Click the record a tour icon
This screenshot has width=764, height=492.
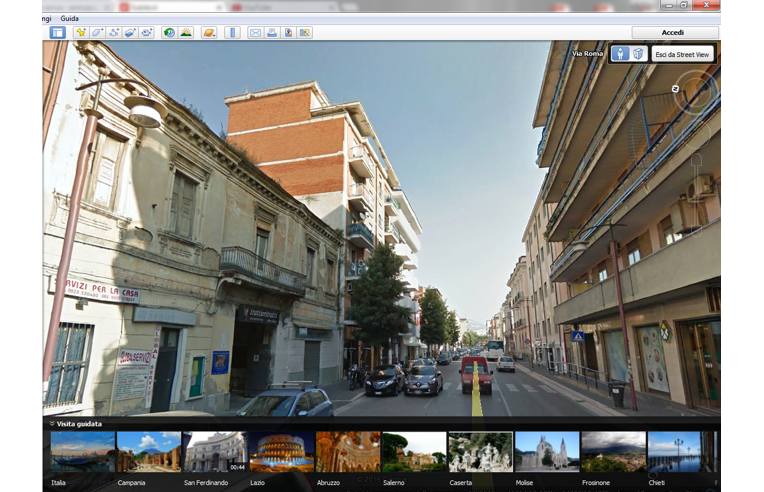point(147,33)
